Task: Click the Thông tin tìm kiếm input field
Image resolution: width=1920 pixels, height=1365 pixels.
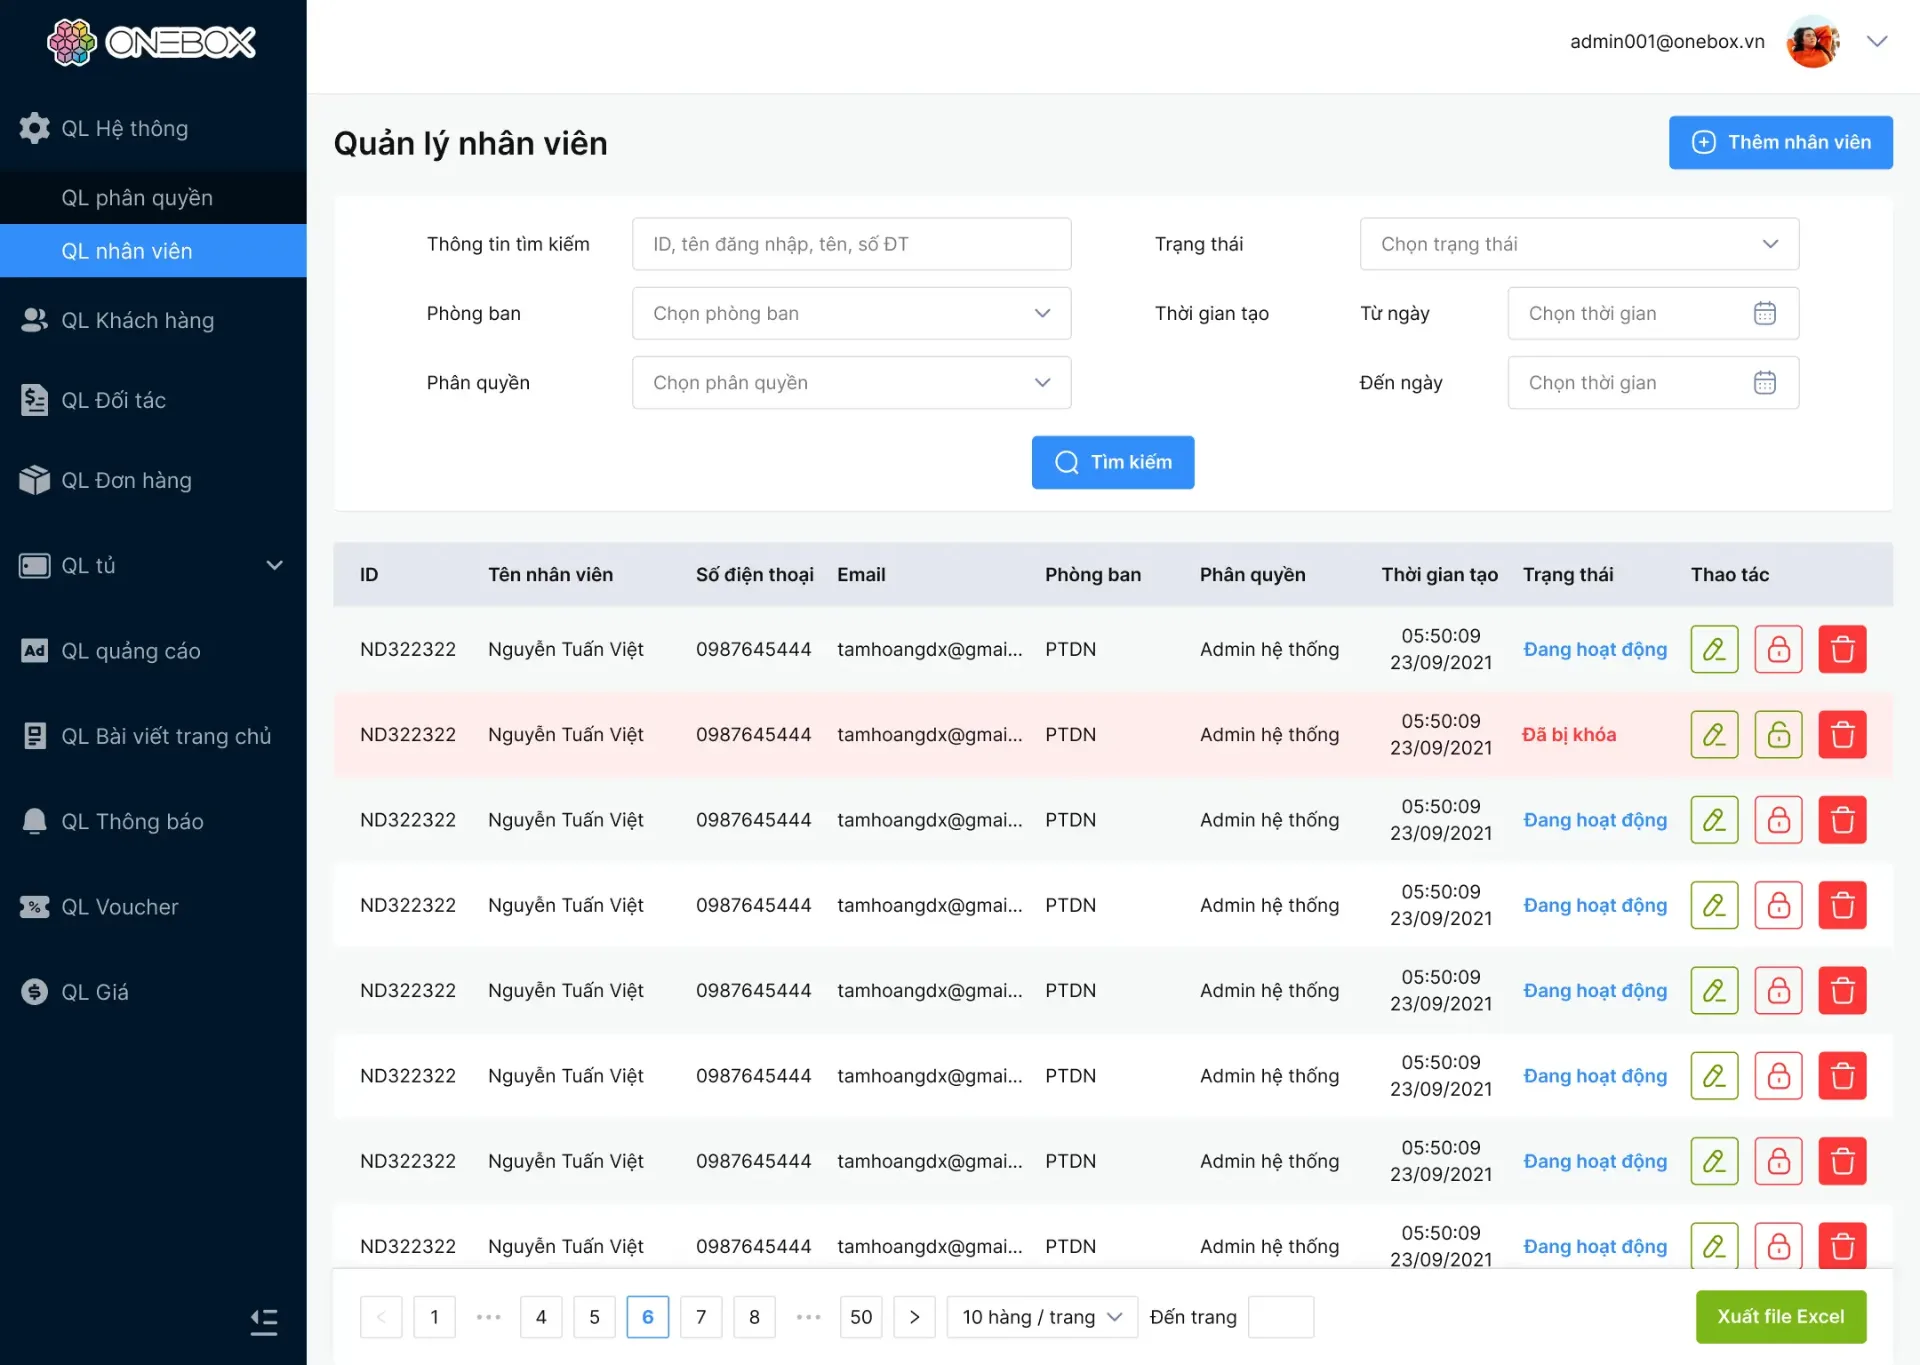Action: (x=851, y=244)
